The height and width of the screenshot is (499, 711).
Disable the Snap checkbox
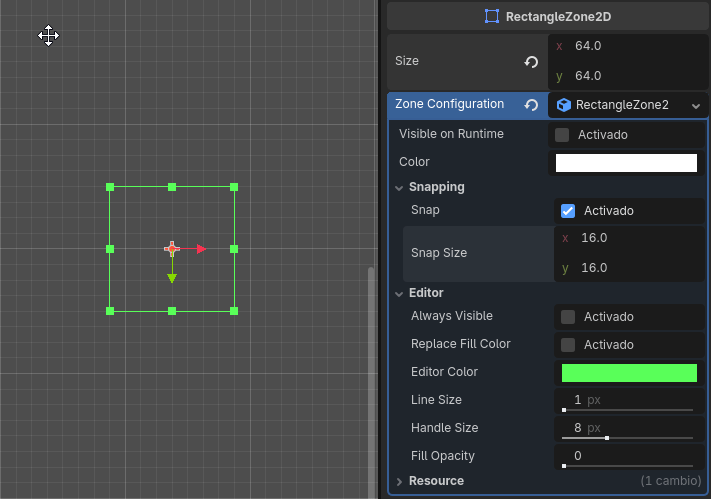tap(568, 210)
